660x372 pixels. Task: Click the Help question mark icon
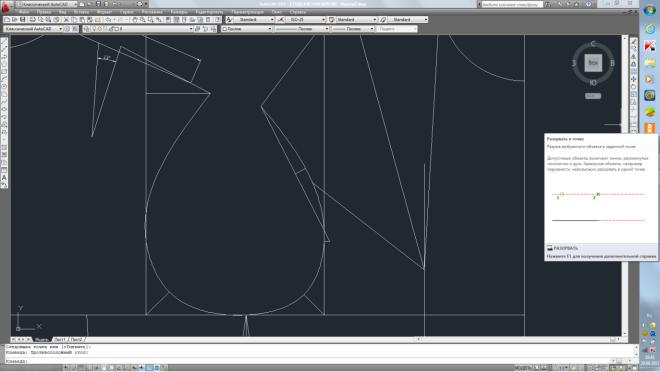pos(588,4)
